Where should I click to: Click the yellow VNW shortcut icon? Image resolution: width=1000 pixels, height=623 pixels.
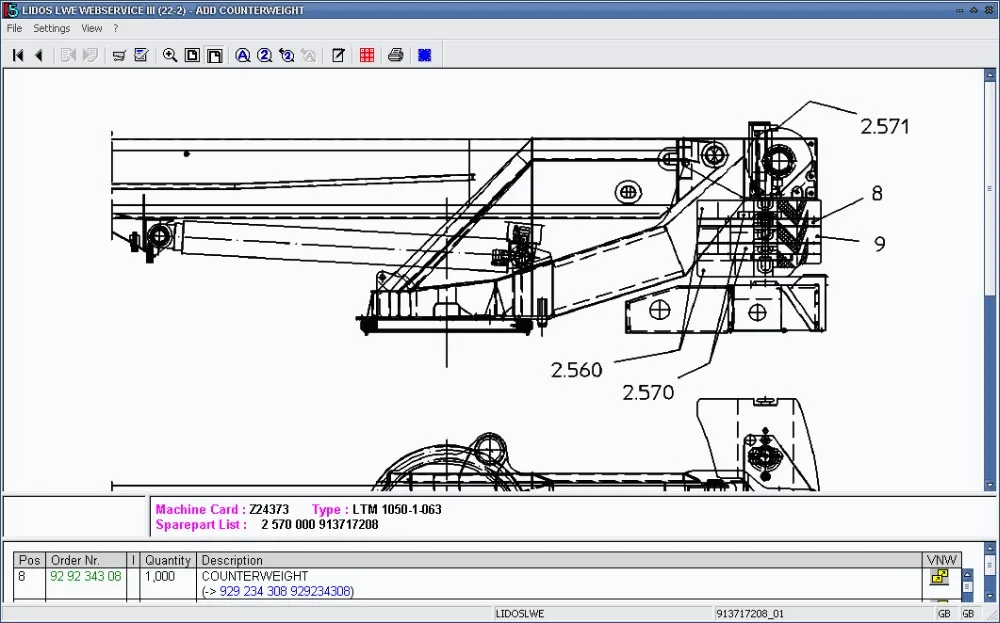point(940,577)
